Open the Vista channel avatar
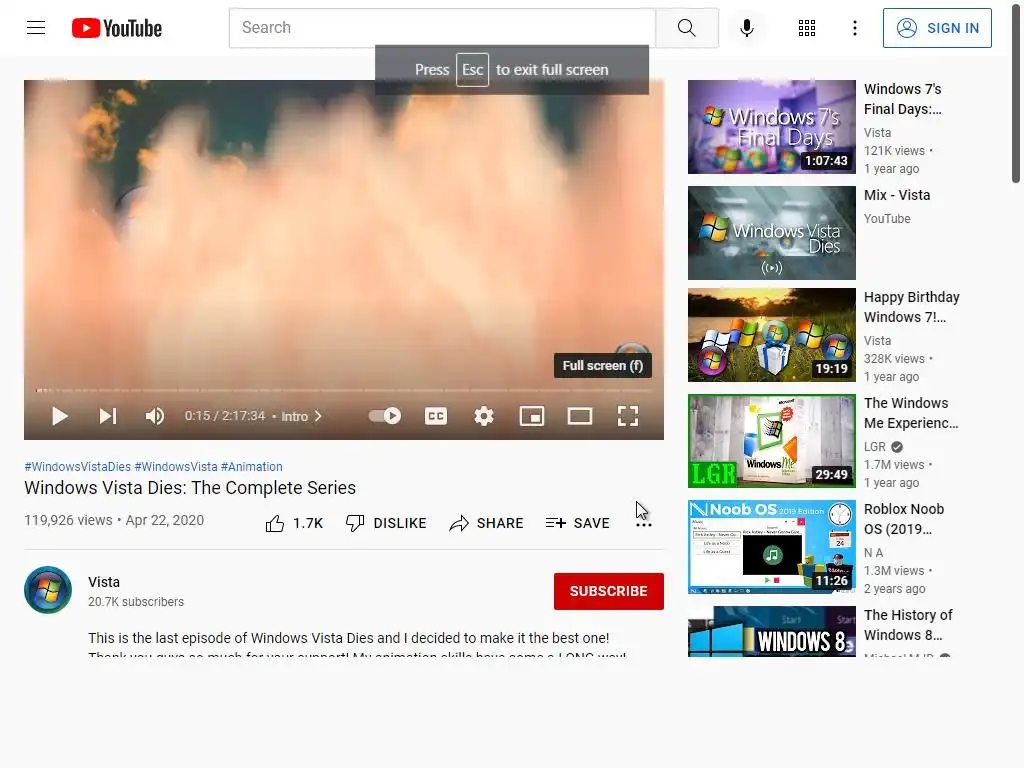The image size is (1024, 768). (48, 590)
